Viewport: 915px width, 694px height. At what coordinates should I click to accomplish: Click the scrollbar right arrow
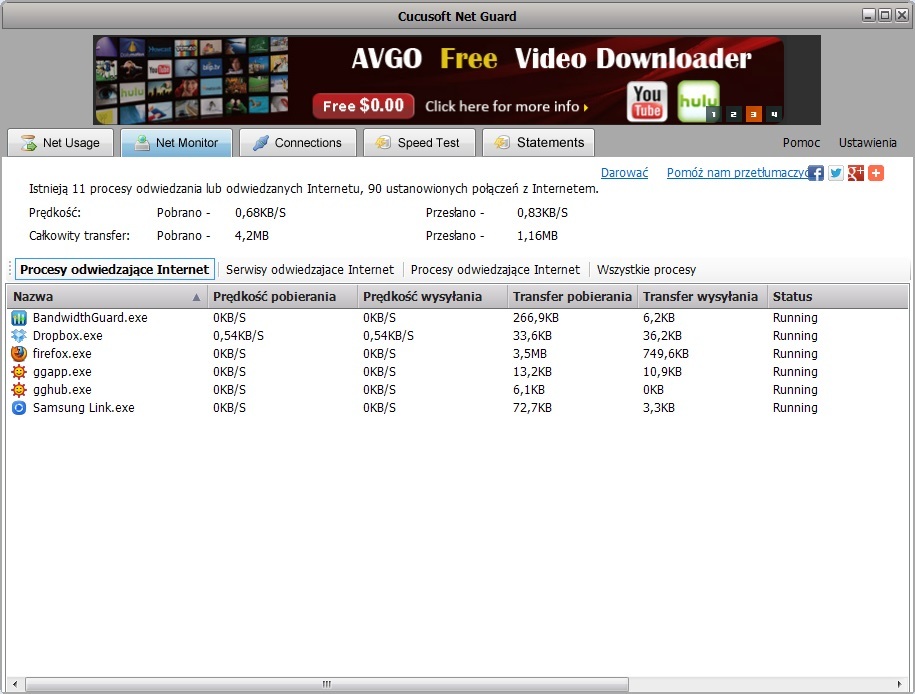pos(899,684)
